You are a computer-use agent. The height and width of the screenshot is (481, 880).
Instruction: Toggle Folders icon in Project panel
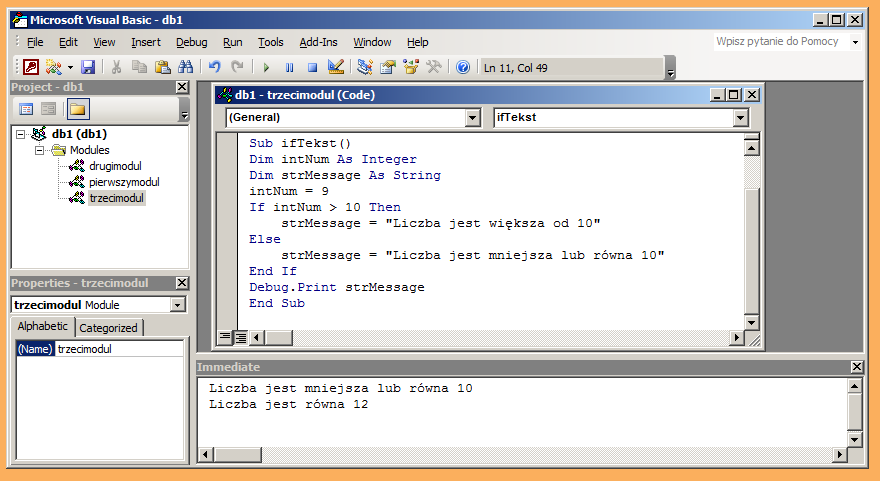78,109
